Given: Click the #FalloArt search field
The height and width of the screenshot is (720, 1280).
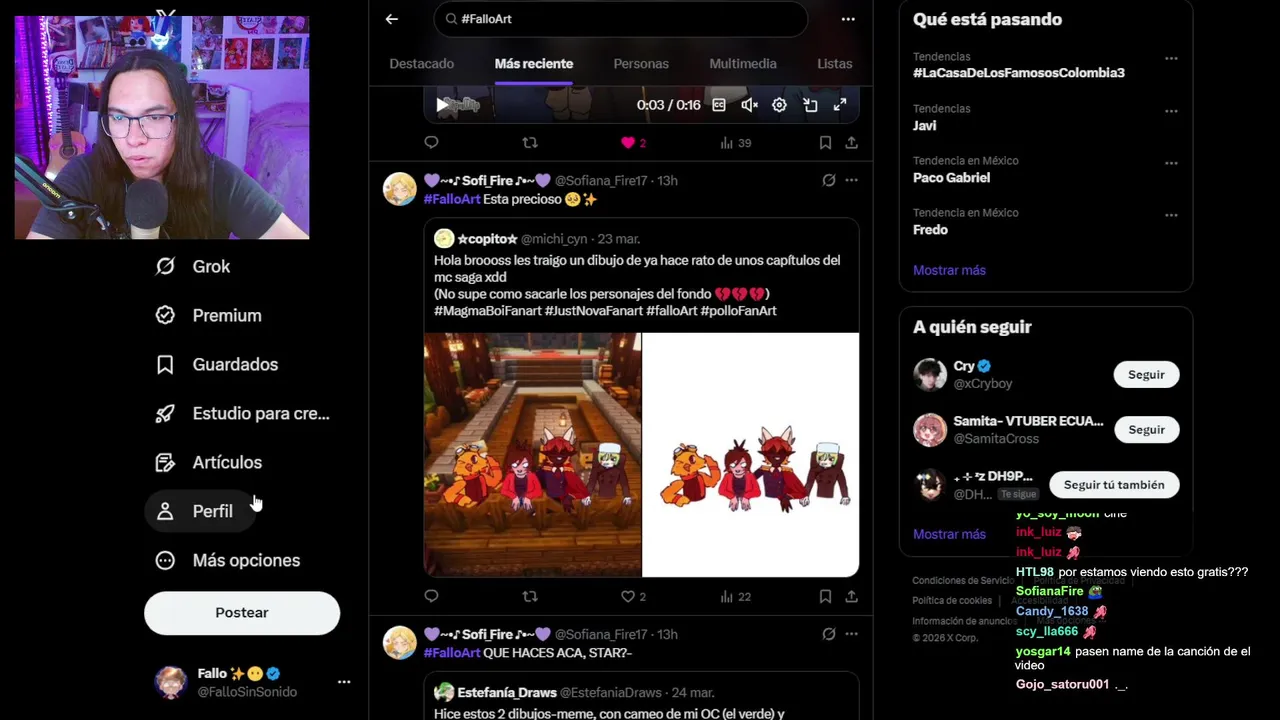Looking at the screenshot, I should click(x=620, y=19).
